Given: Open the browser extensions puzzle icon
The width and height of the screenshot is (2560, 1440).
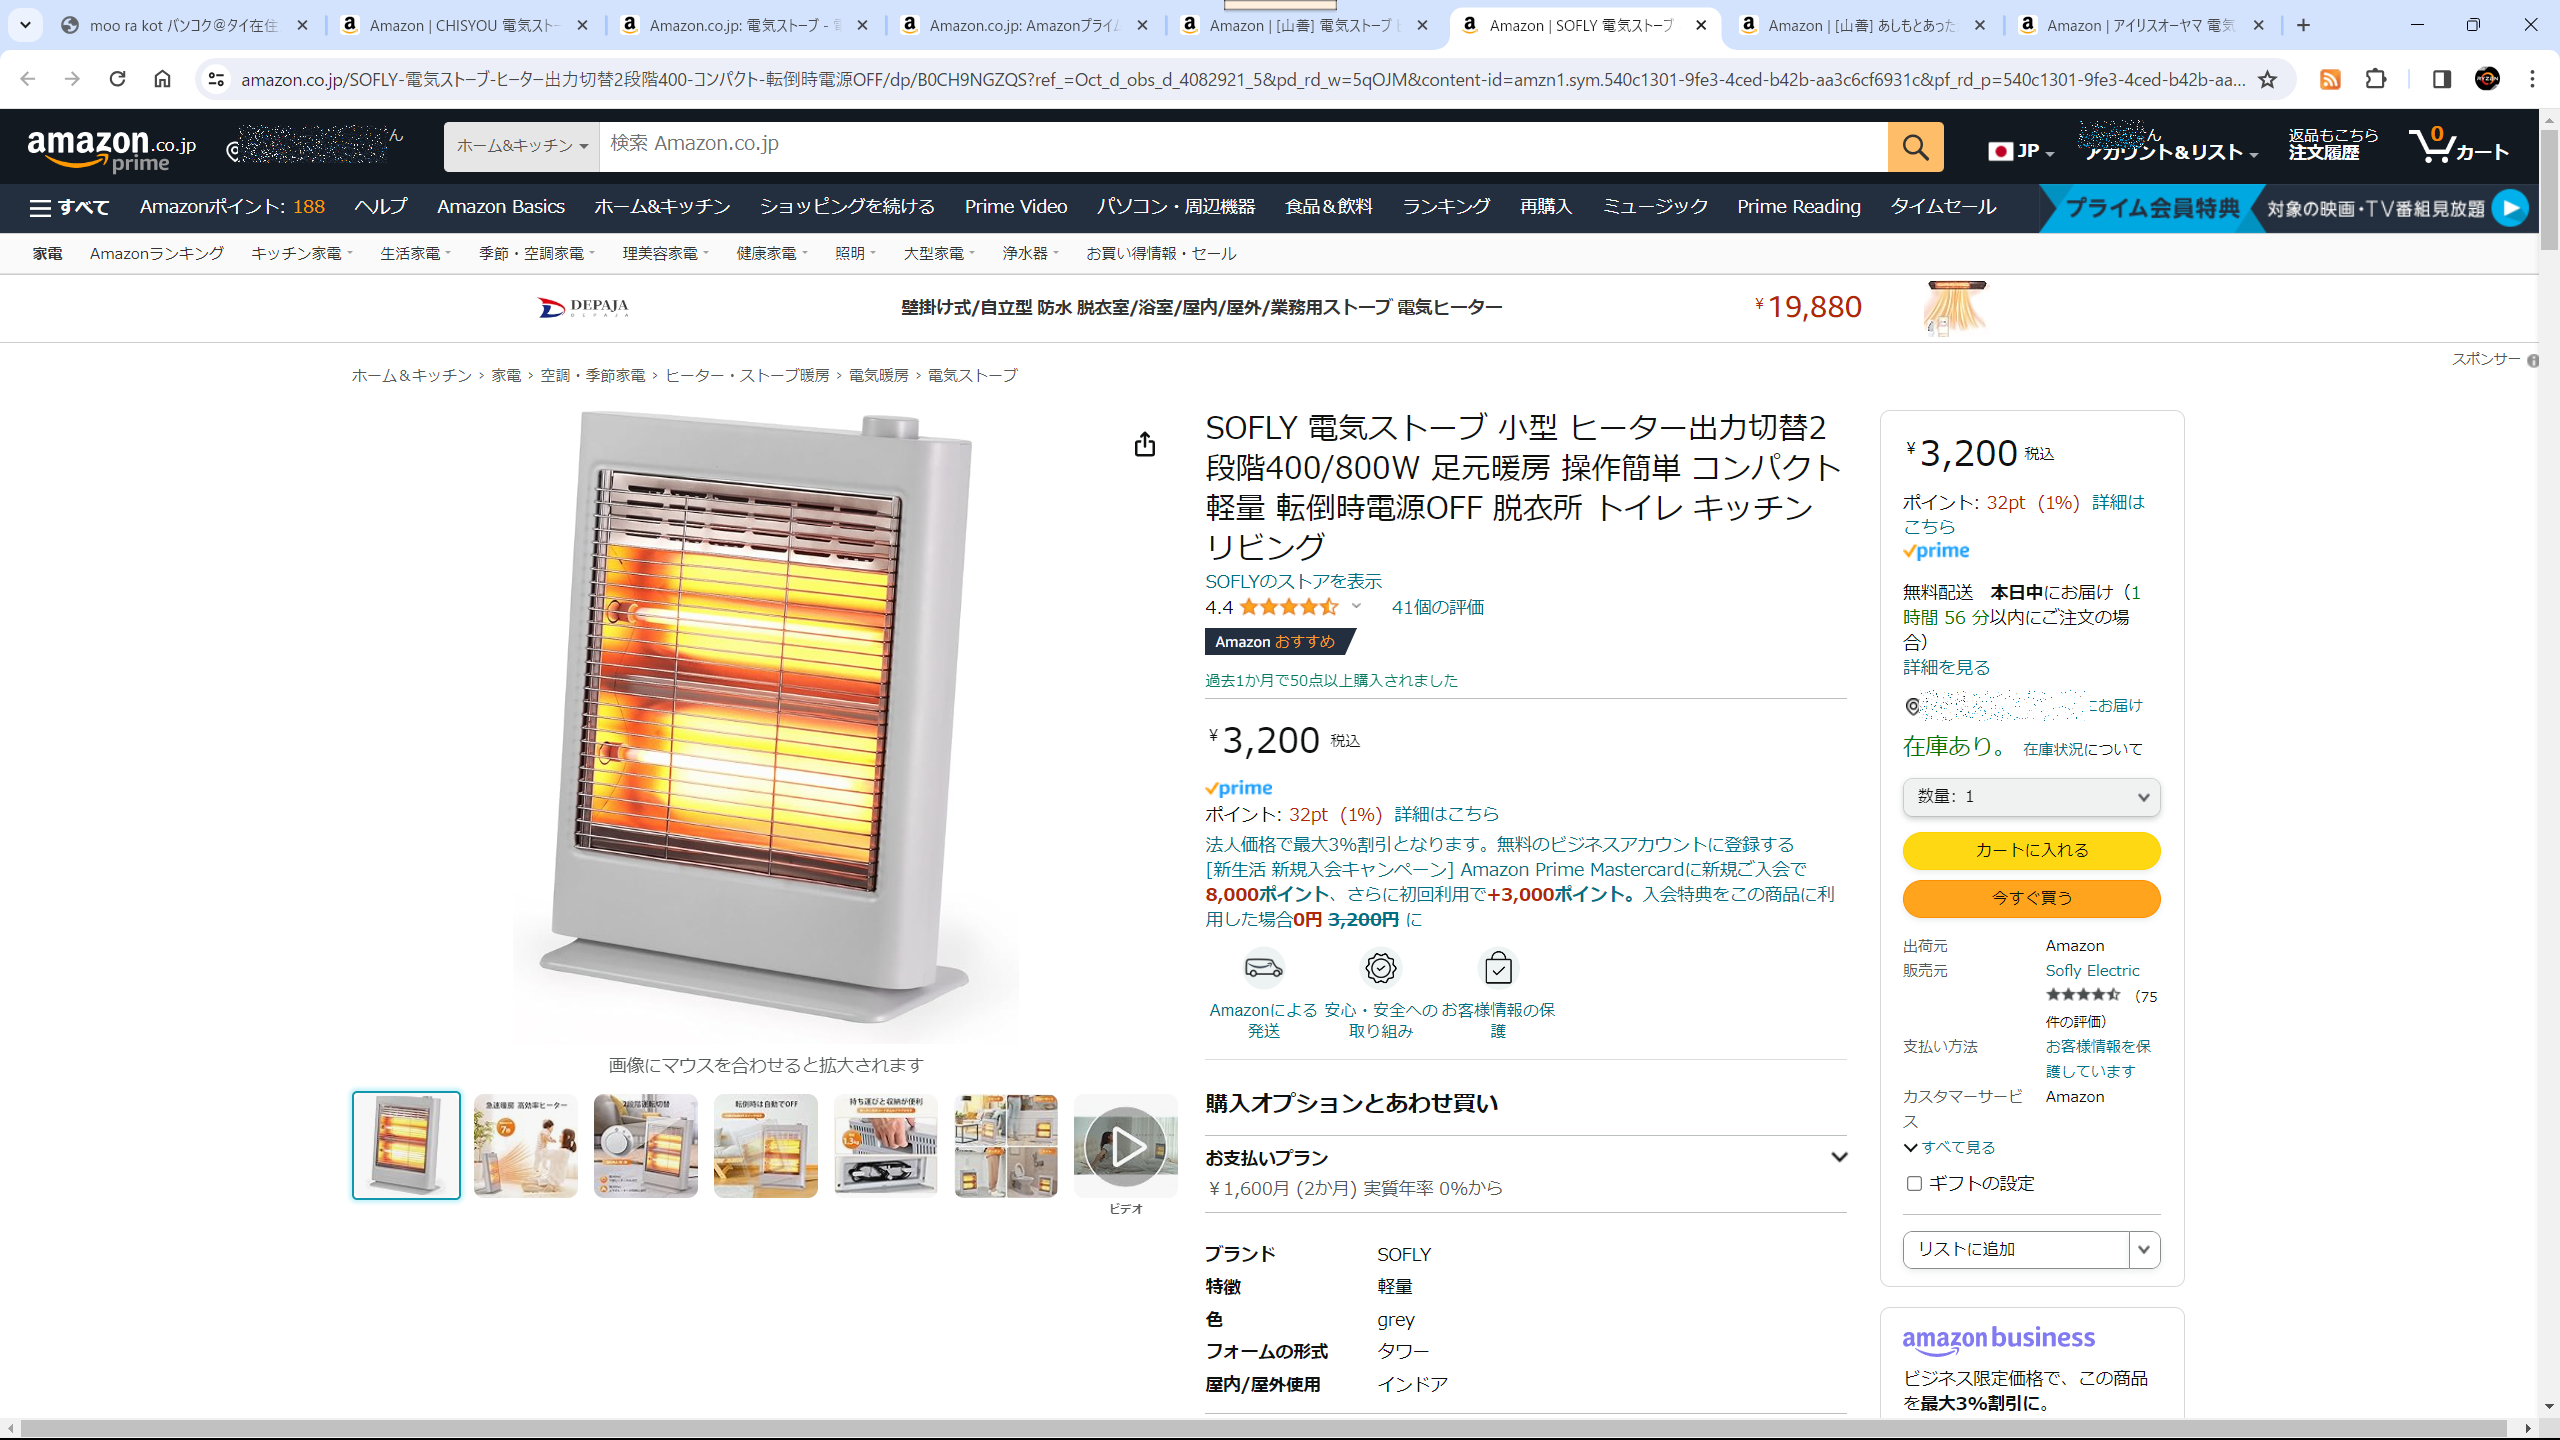Looking at the screenshot, I should pos(2376,79).
